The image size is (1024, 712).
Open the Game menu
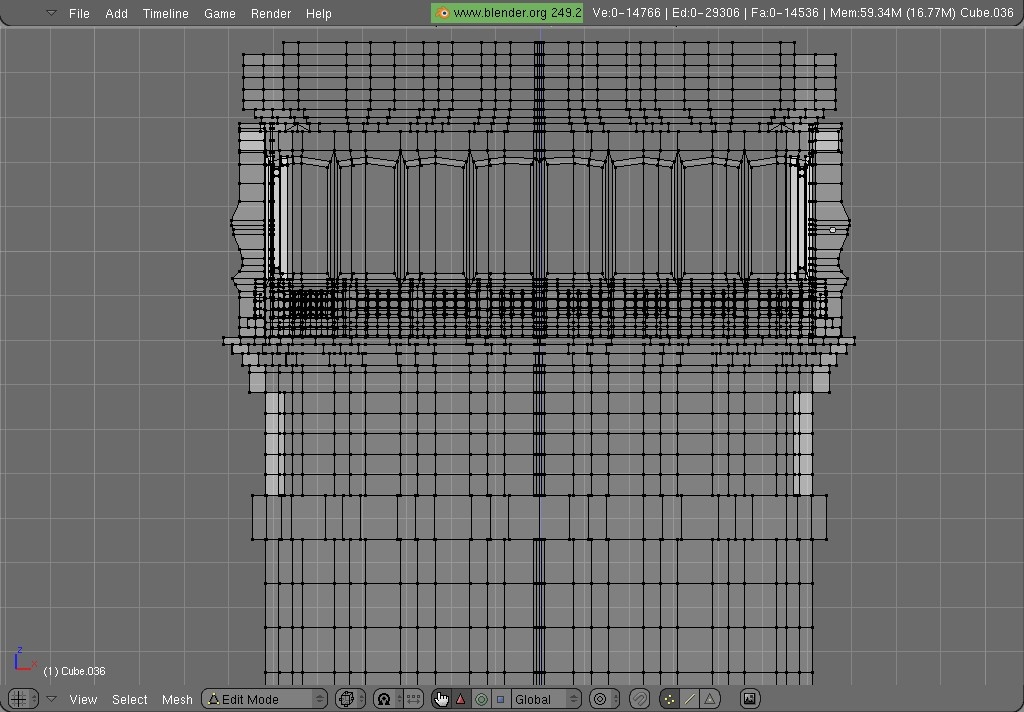pos(219,13)
